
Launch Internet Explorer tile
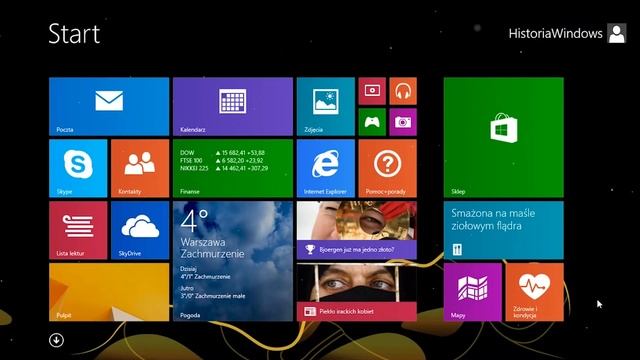pyautogui.click(x=326, y=169)
